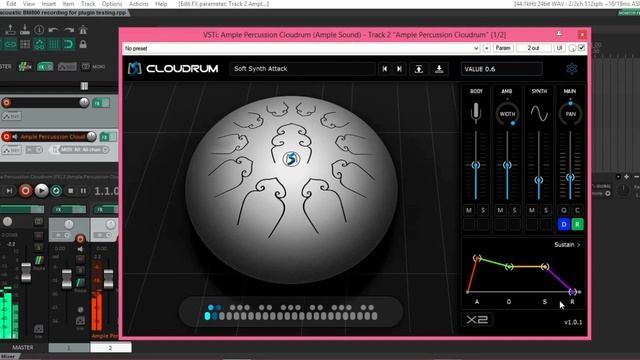Click the plus button beside preset dropdown
Image resolution: width=640 pixels, height=360 pixels.
point(487,48)
